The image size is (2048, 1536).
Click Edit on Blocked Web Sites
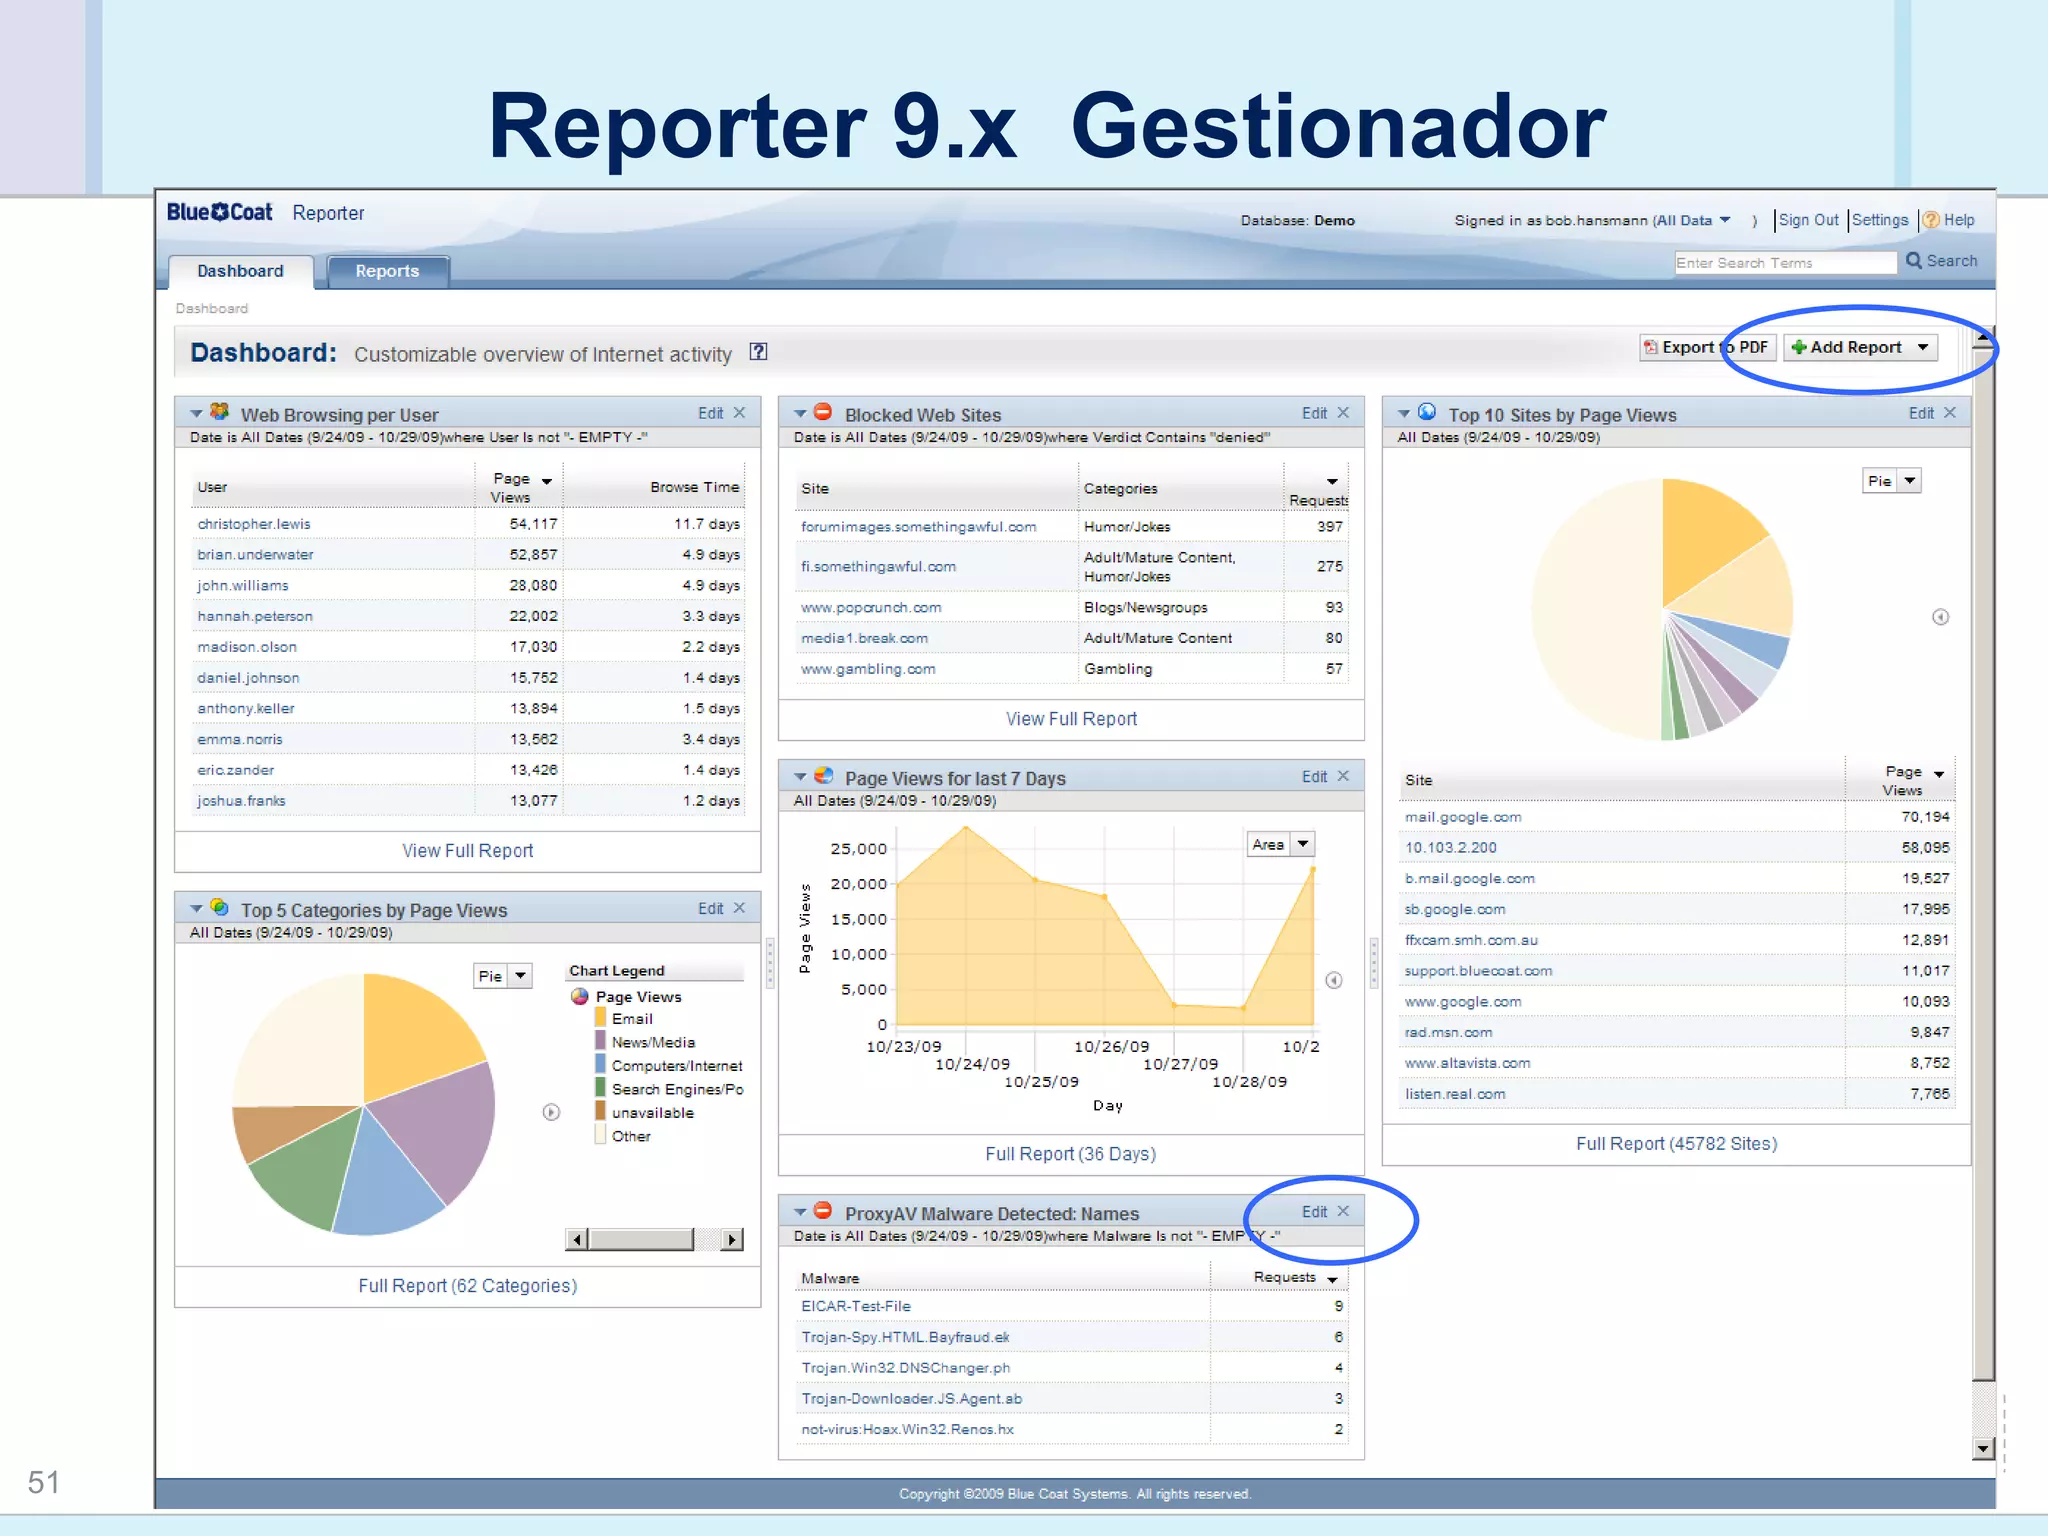tap(1314, 413)
